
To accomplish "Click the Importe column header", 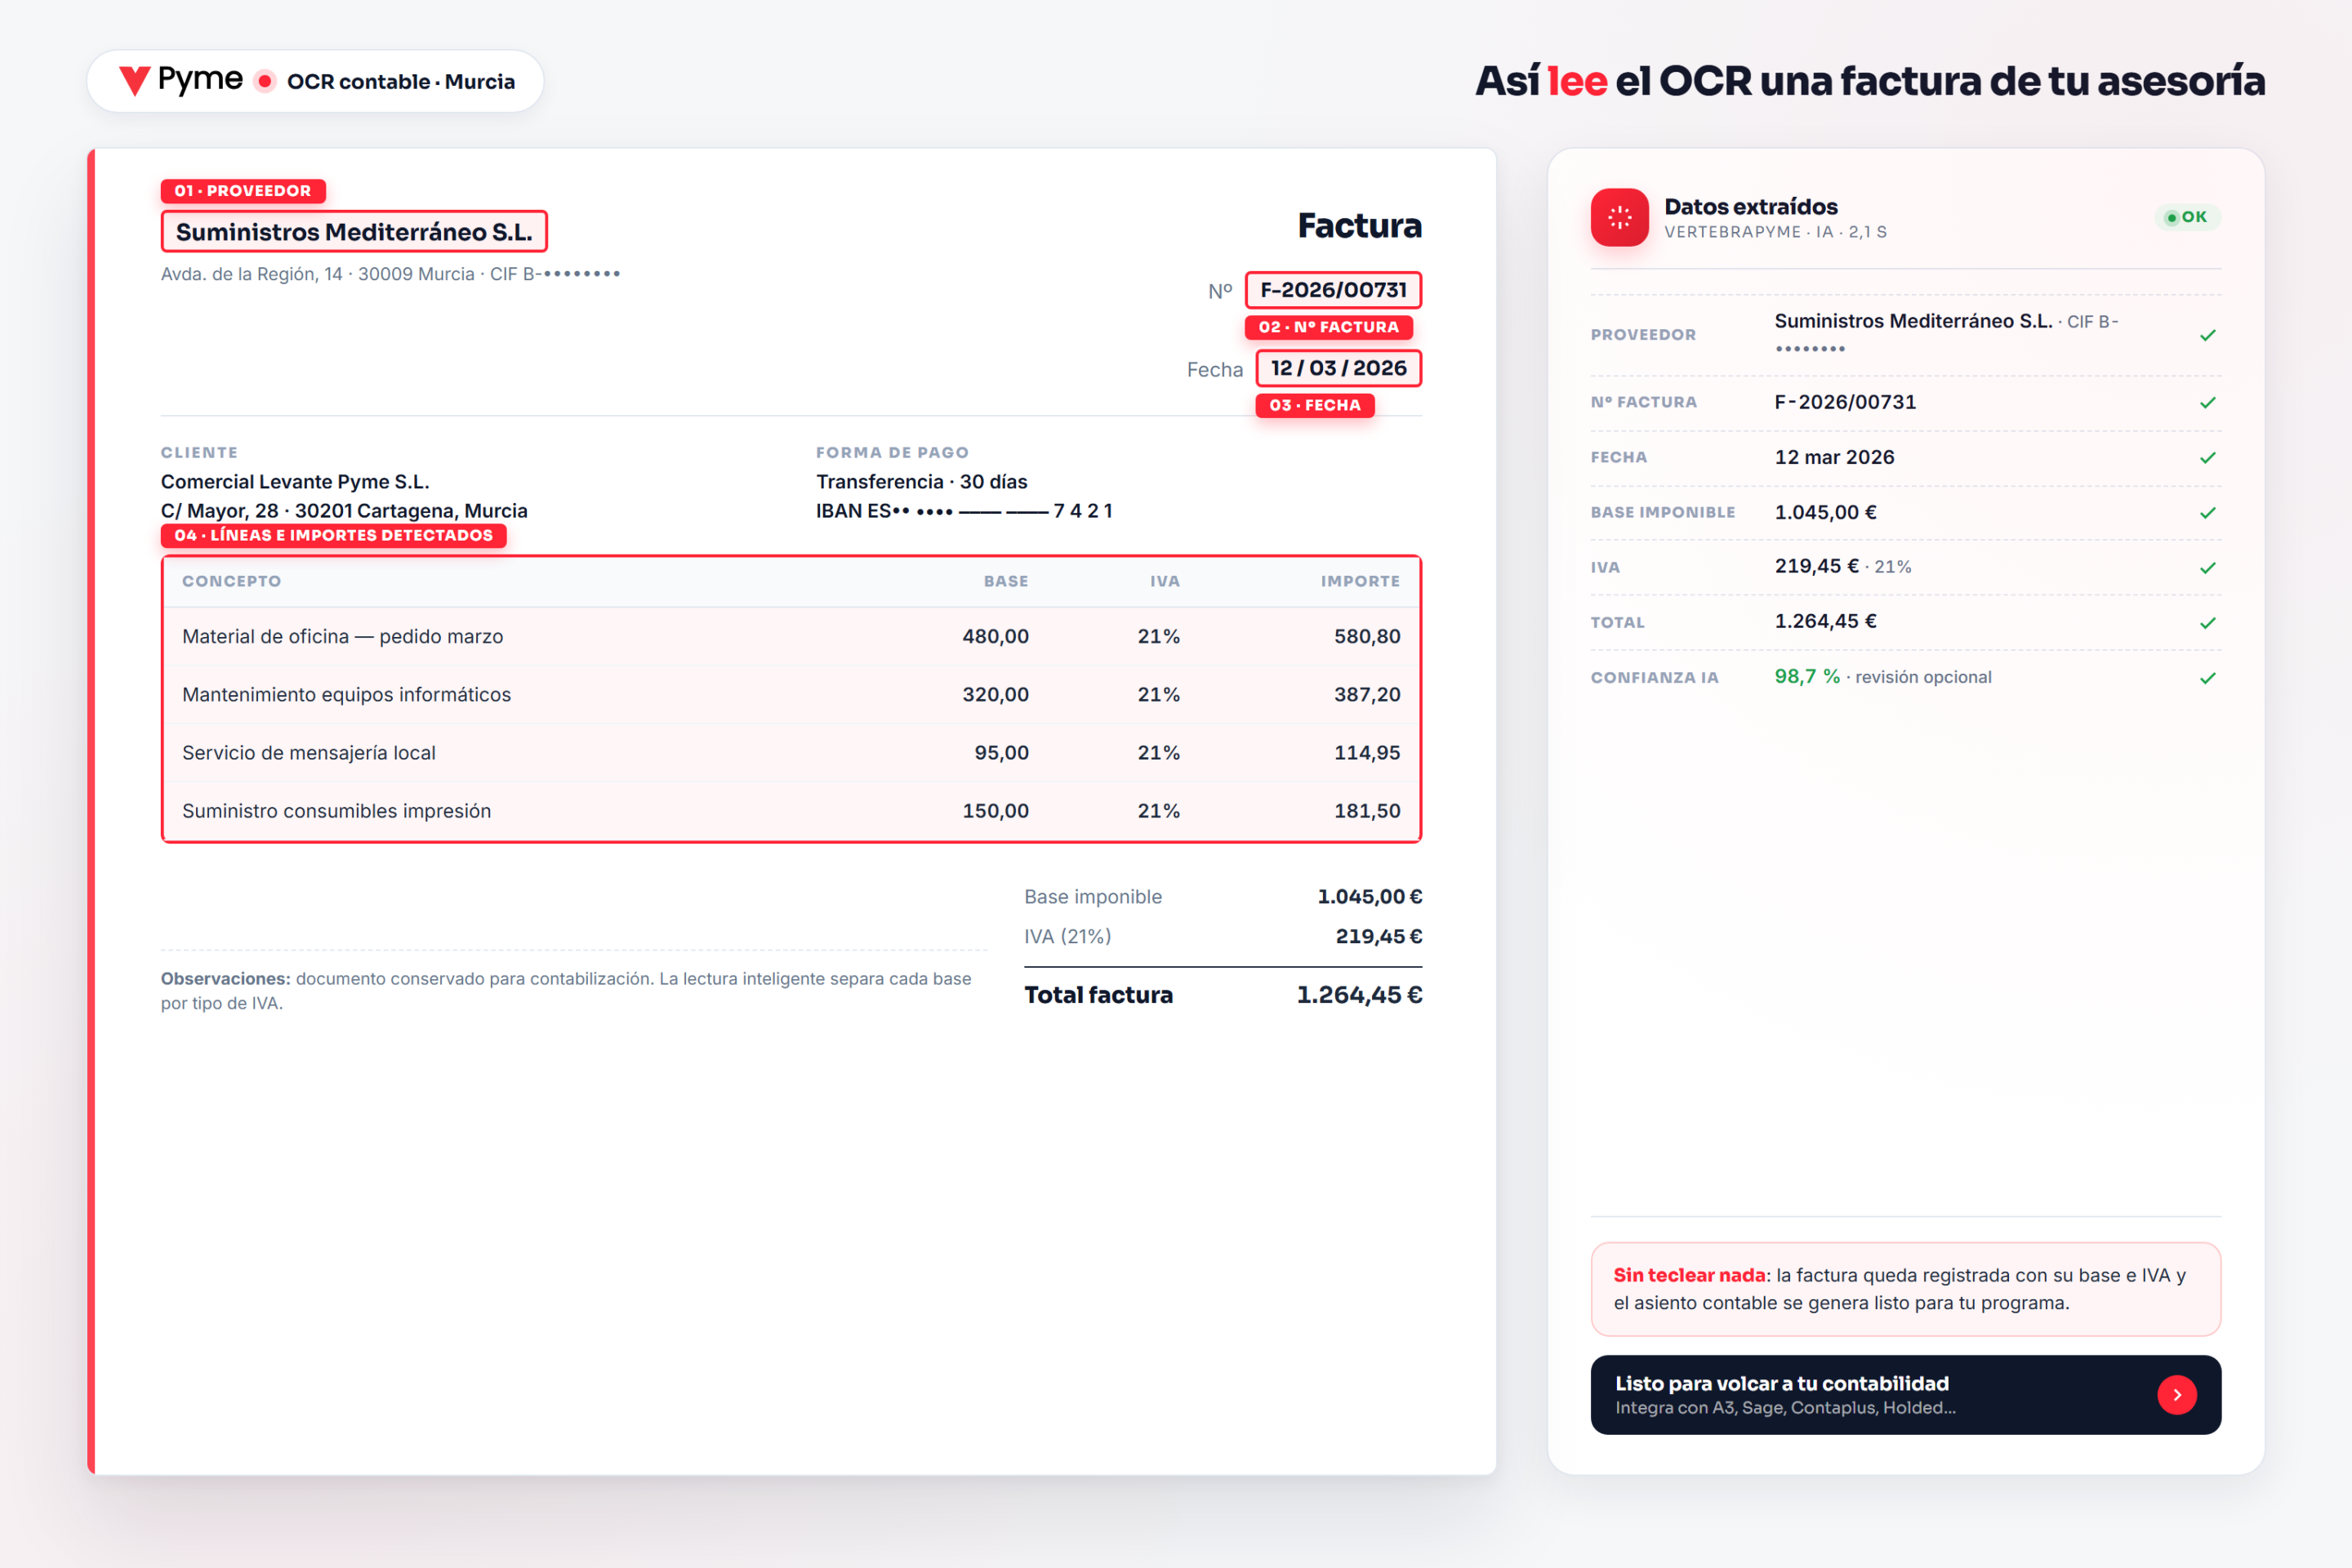I will [x=1360, y=581].
